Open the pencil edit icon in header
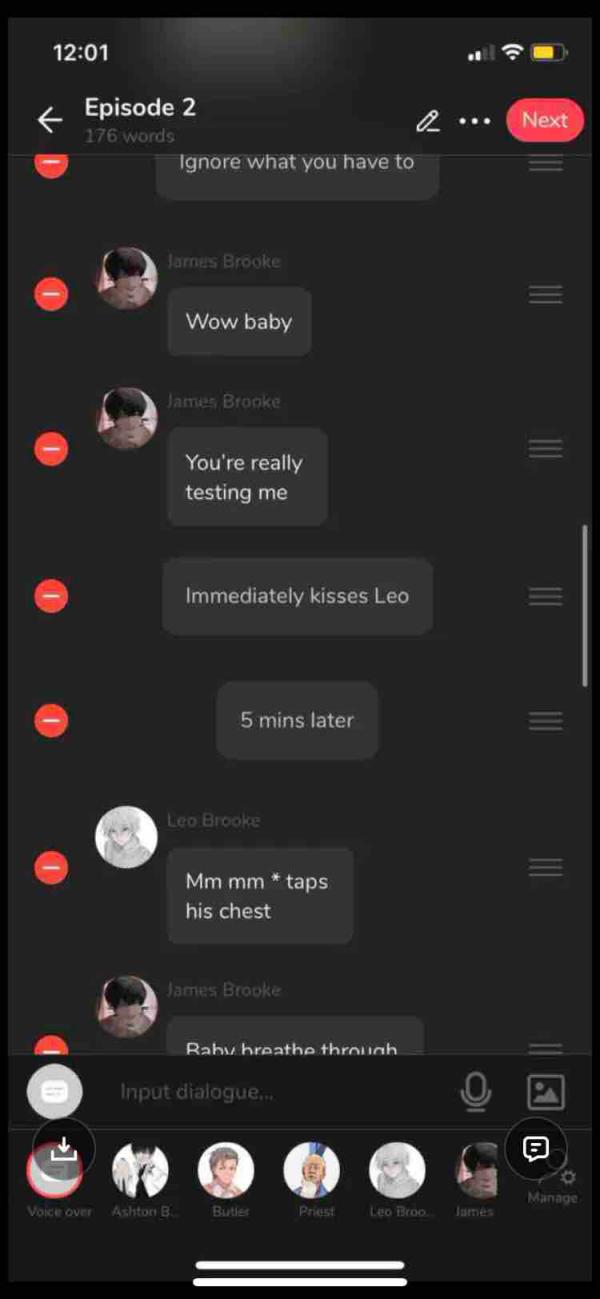Viewport: 600px width, 1299px height. [428, 121]
